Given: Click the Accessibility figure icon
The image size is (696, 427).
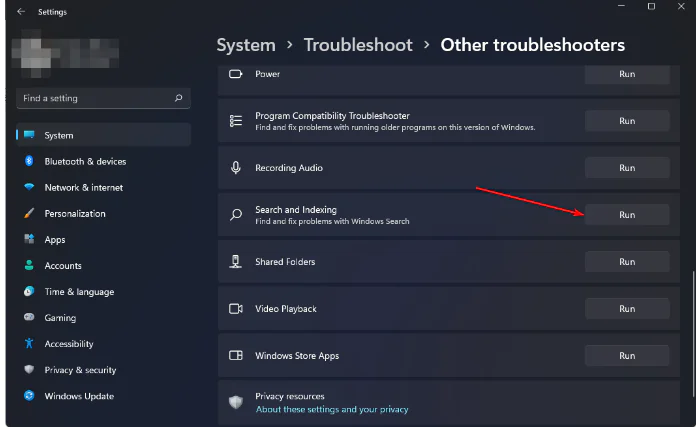Looking at the screenshot, I should [x=29, y=343].
